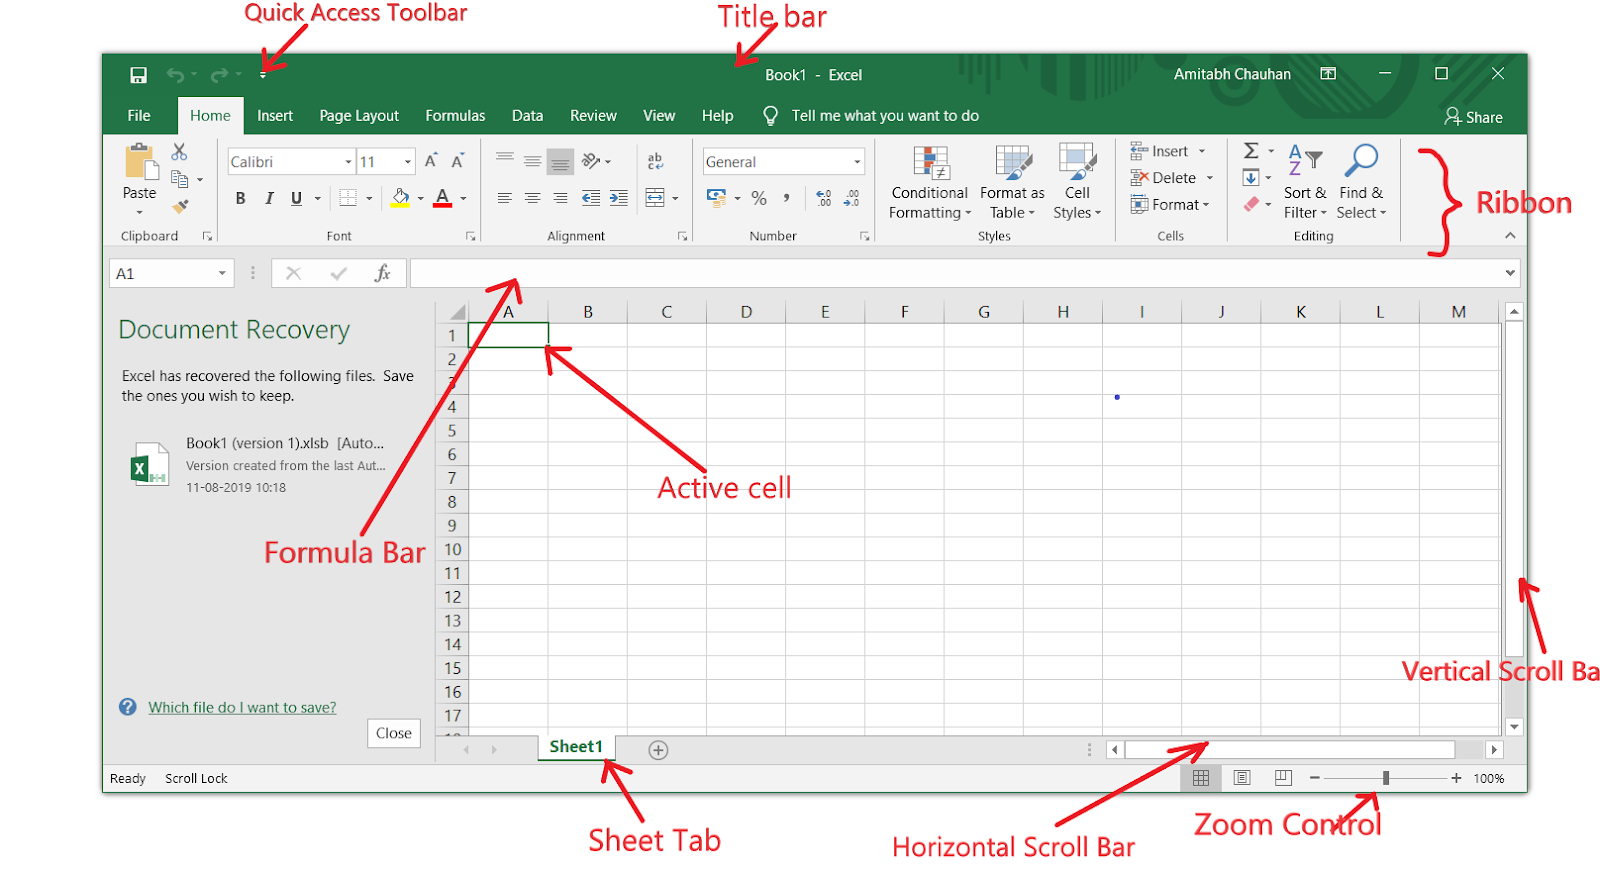Click the Copy icon in Clipboard group

(x=180, y=179)
